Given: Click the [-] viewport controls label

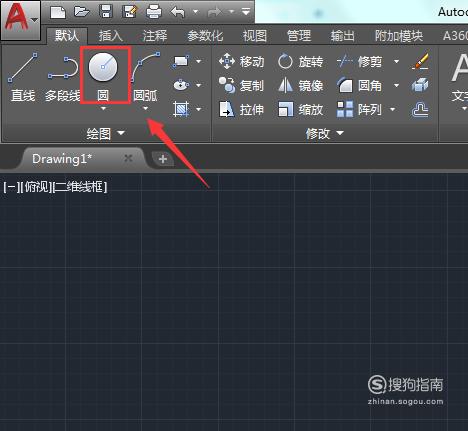Looking at the screenshot, I should pos(11,187).
